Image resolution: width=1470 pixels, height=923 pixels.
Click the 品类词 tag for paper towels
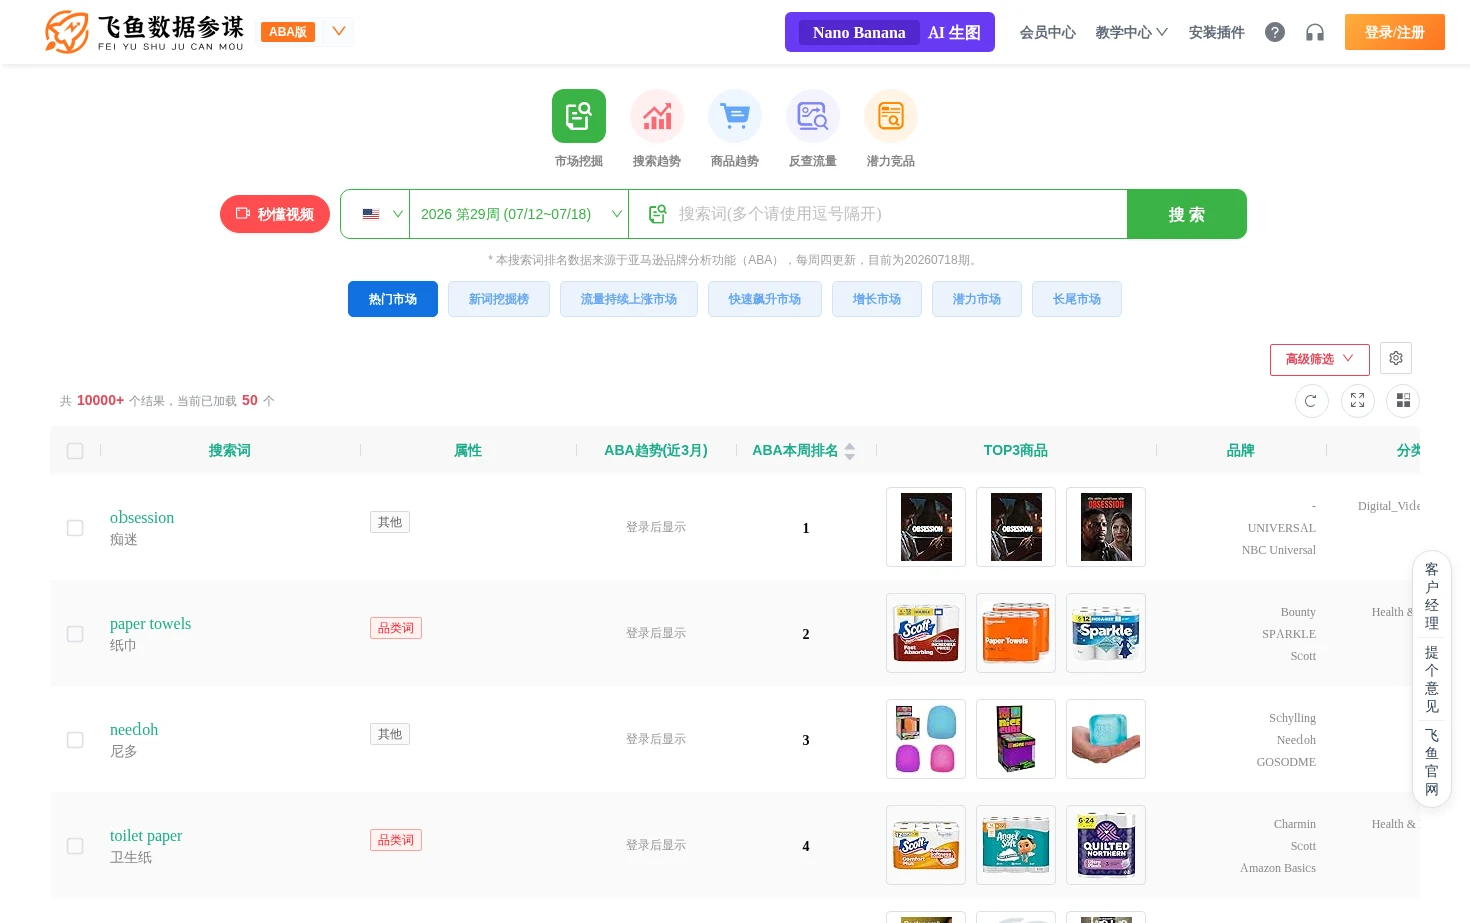396,628
